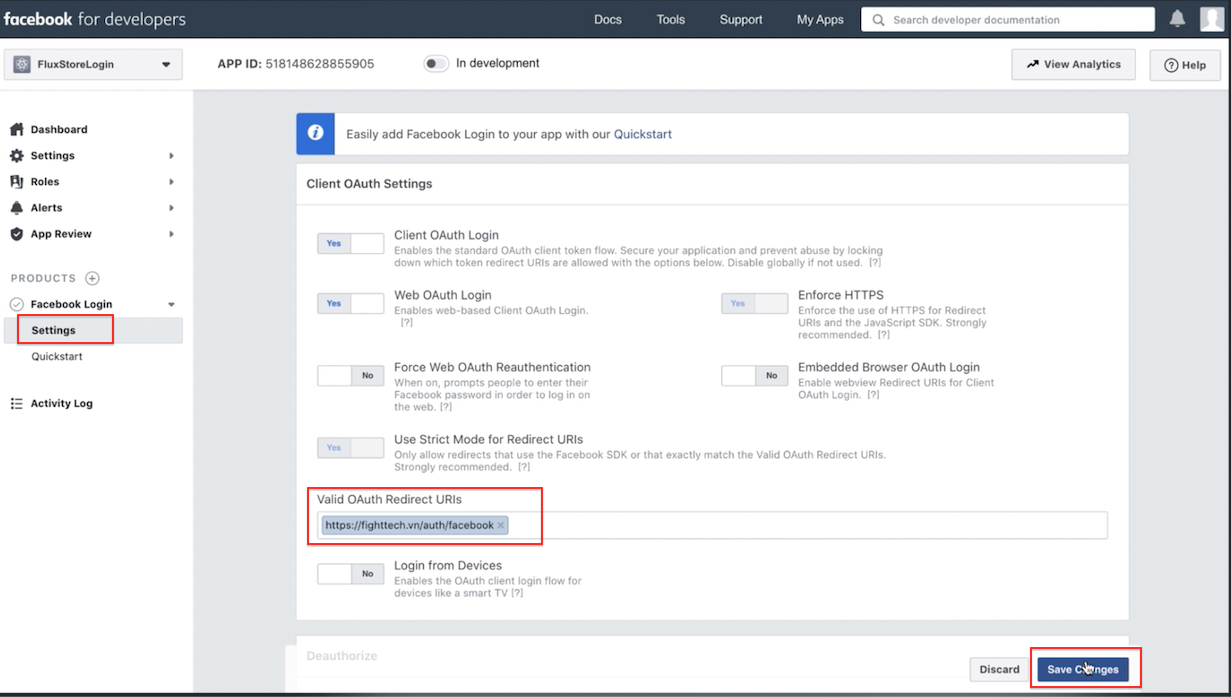Toggle the In development status switch
The image size is (1231, 697).
tap(436, 64)
